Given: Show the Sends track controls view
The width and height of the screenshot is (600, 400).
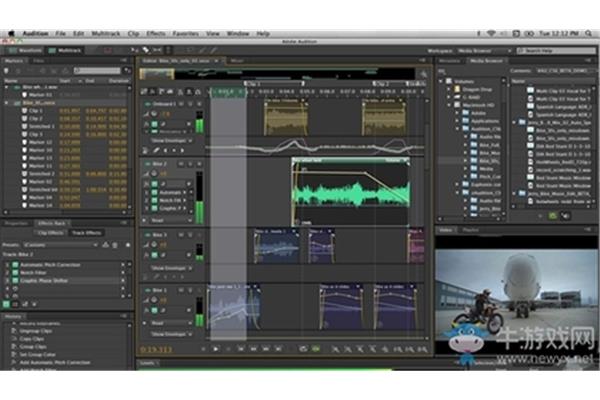Looking at the screenshot, I should pyautogui.click(x=161, y=91).
